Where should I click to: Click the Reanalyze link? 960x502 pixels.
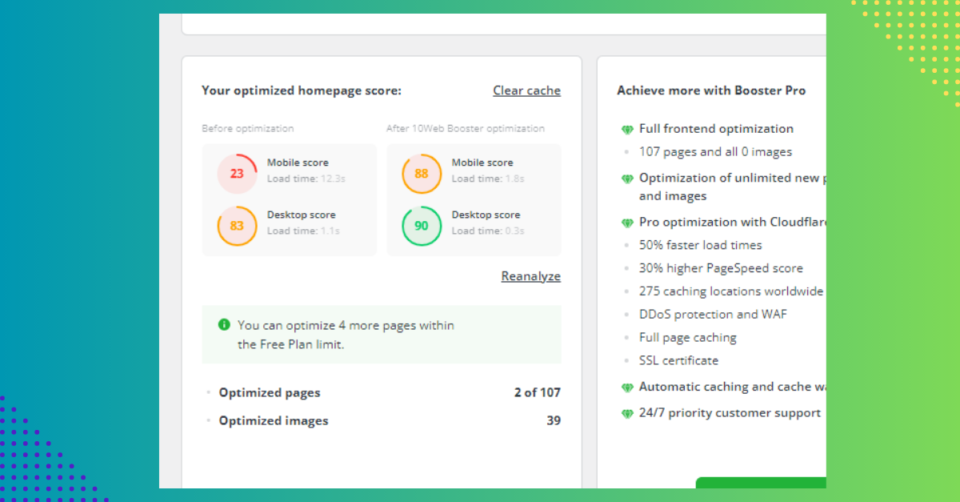click(x=531, y=276)
